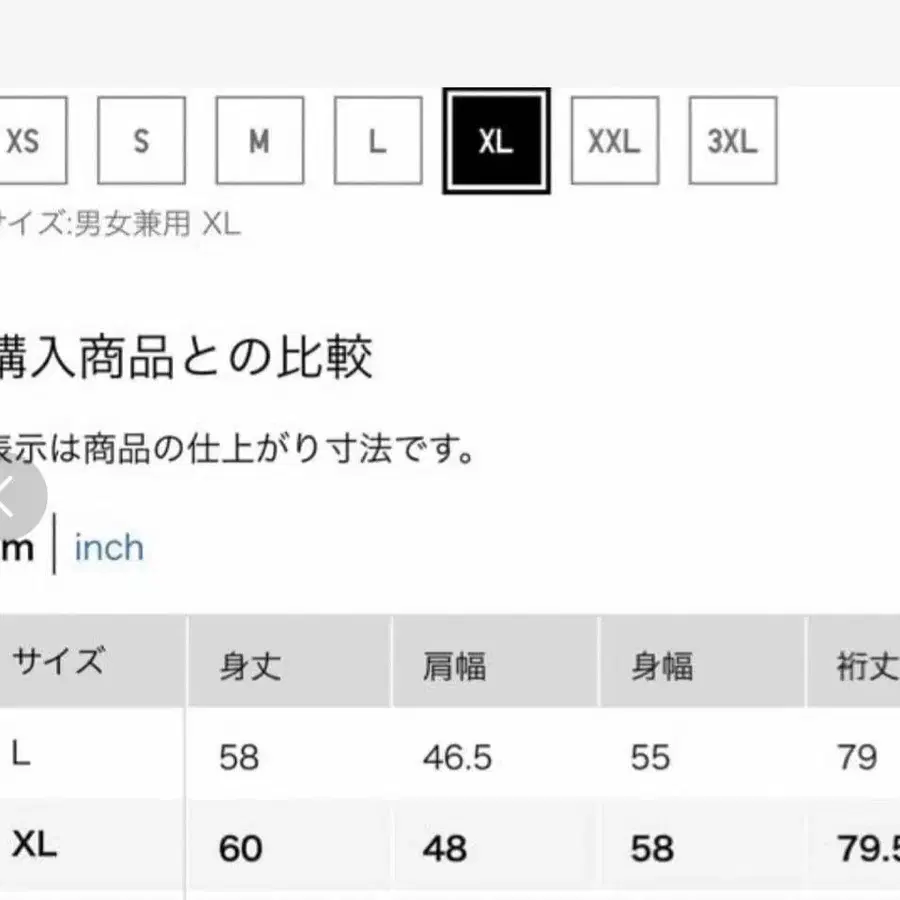Screen dimensions: 900x900
Task: Click the 桁丈 column header
Action: pyautogui.click(x=866, y=662)
